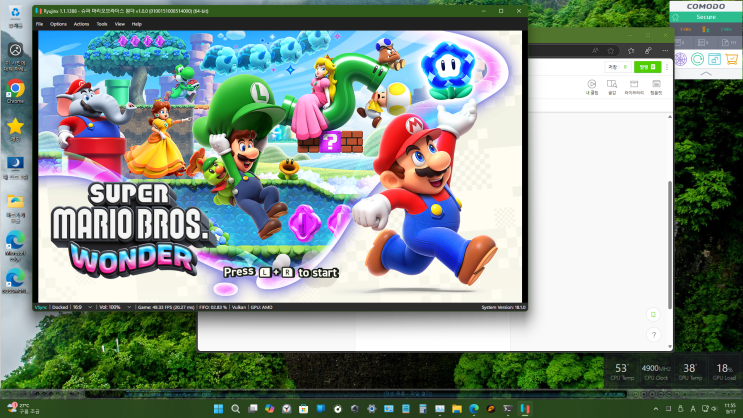Viewport: 743px width, 418px height.
Task: Open the circular person desktop icon
Action: 15,56
